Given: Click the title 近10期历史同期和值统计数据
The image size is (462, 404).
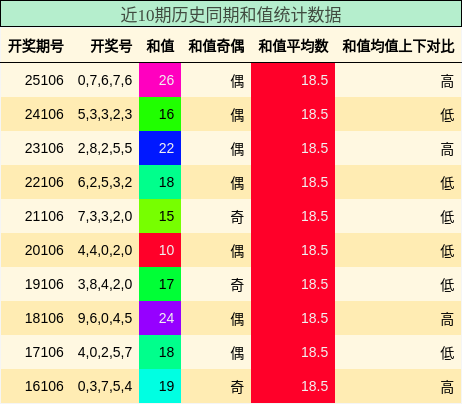Looking at the screenshot, I should pyautogui.click(x=231, y=15).
